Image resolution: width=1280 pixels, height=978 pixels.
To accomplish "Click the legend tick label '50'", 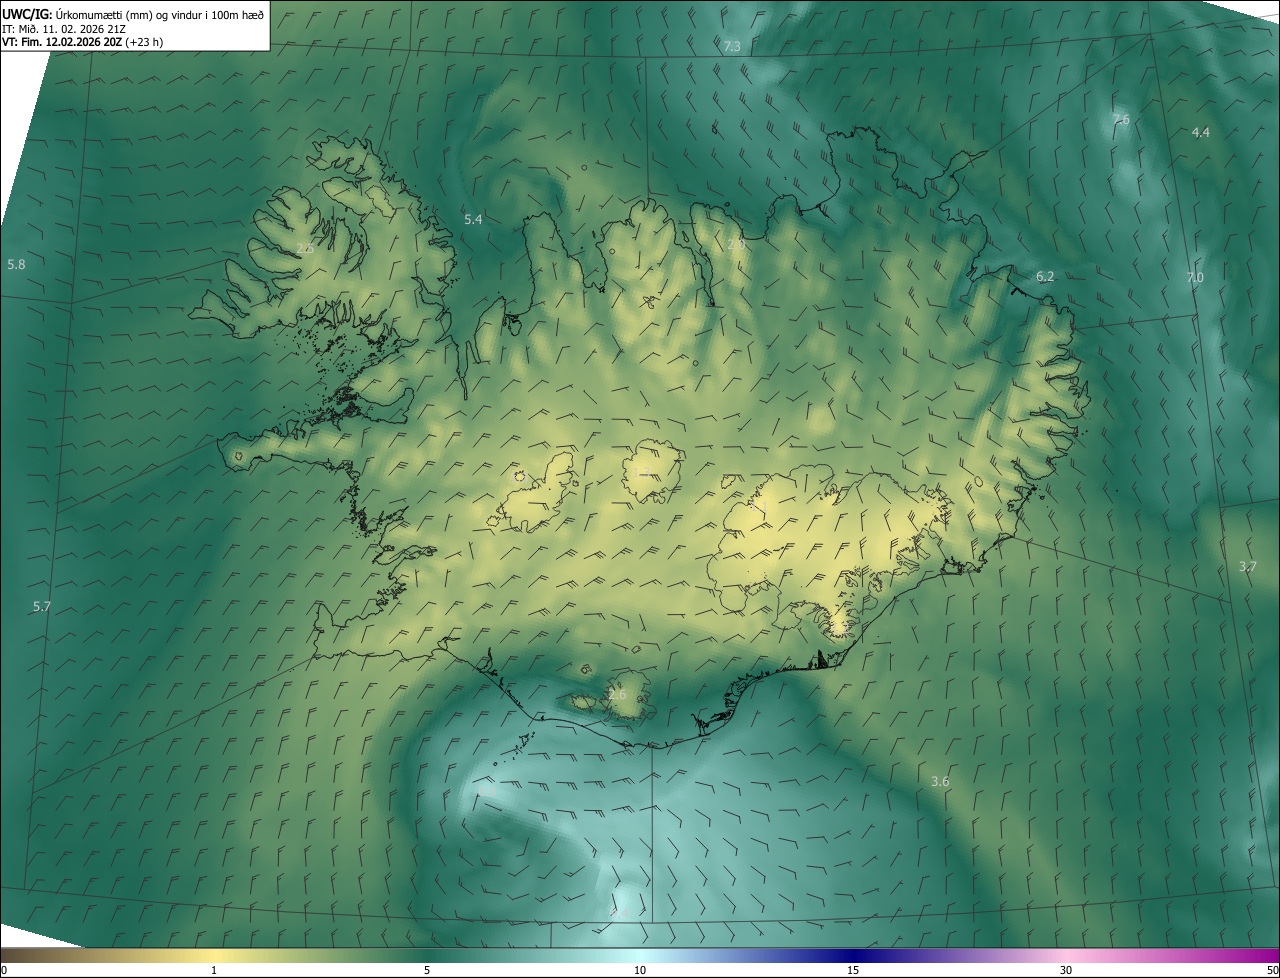I will pyautogui.click(x=1272, y=970).
